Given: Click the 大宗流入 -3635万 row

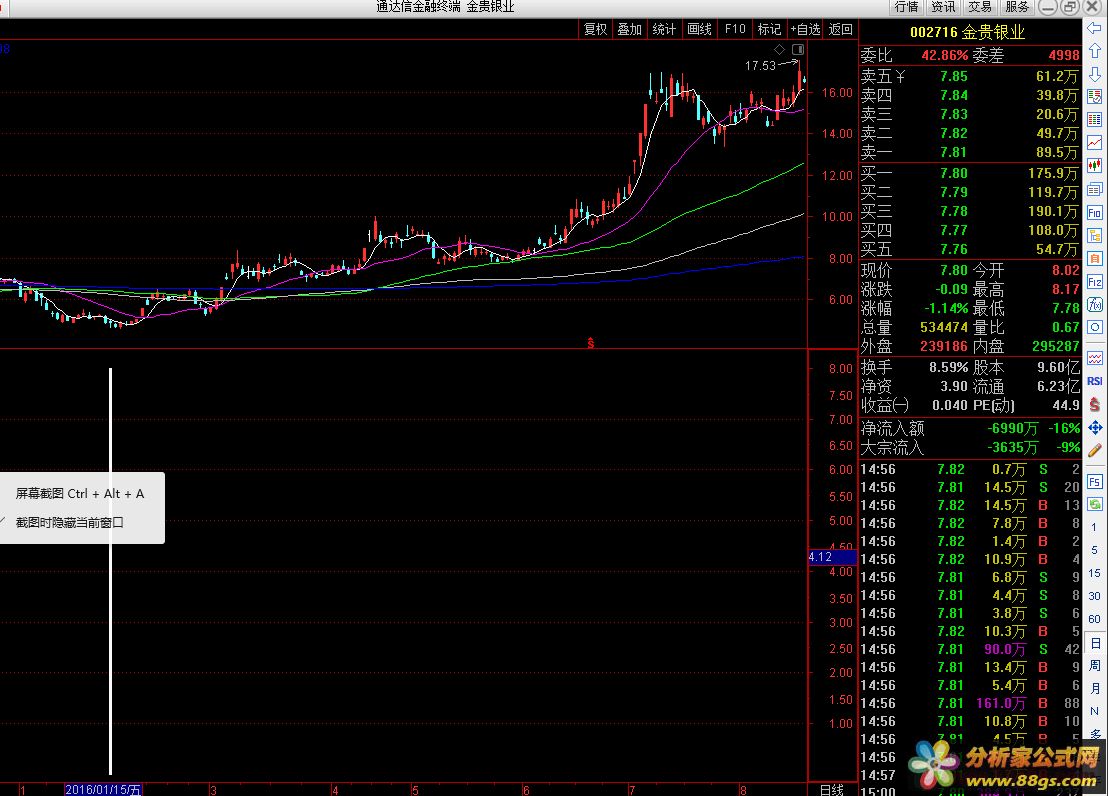Looking at the screenshot, I should click(970, 447).
